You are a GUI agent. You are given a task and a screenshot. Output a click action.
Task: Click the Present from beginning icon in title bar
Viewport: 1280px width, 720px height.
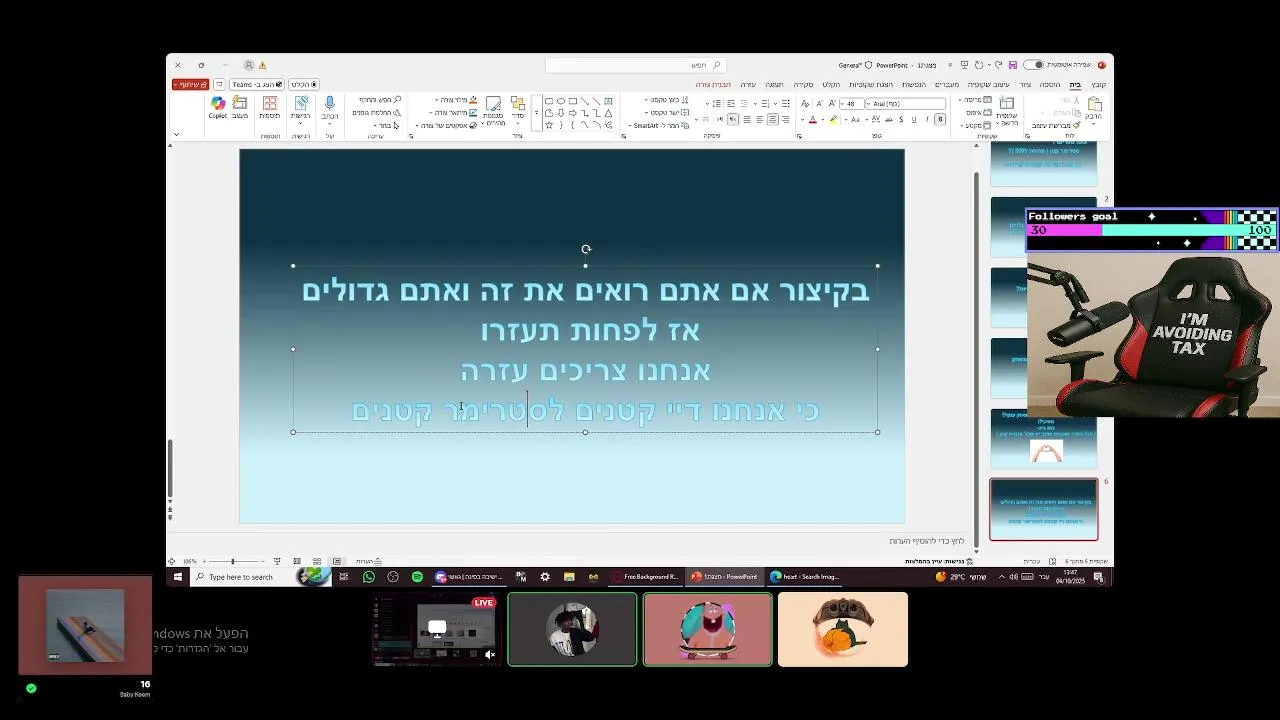[x=964, y=65]
